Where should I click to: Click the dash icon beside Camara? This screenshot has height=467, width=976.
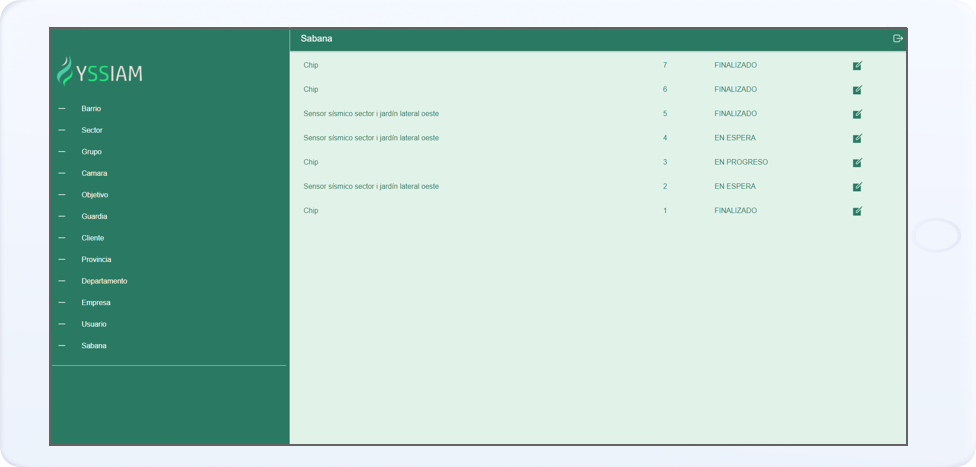click(62, 173)
